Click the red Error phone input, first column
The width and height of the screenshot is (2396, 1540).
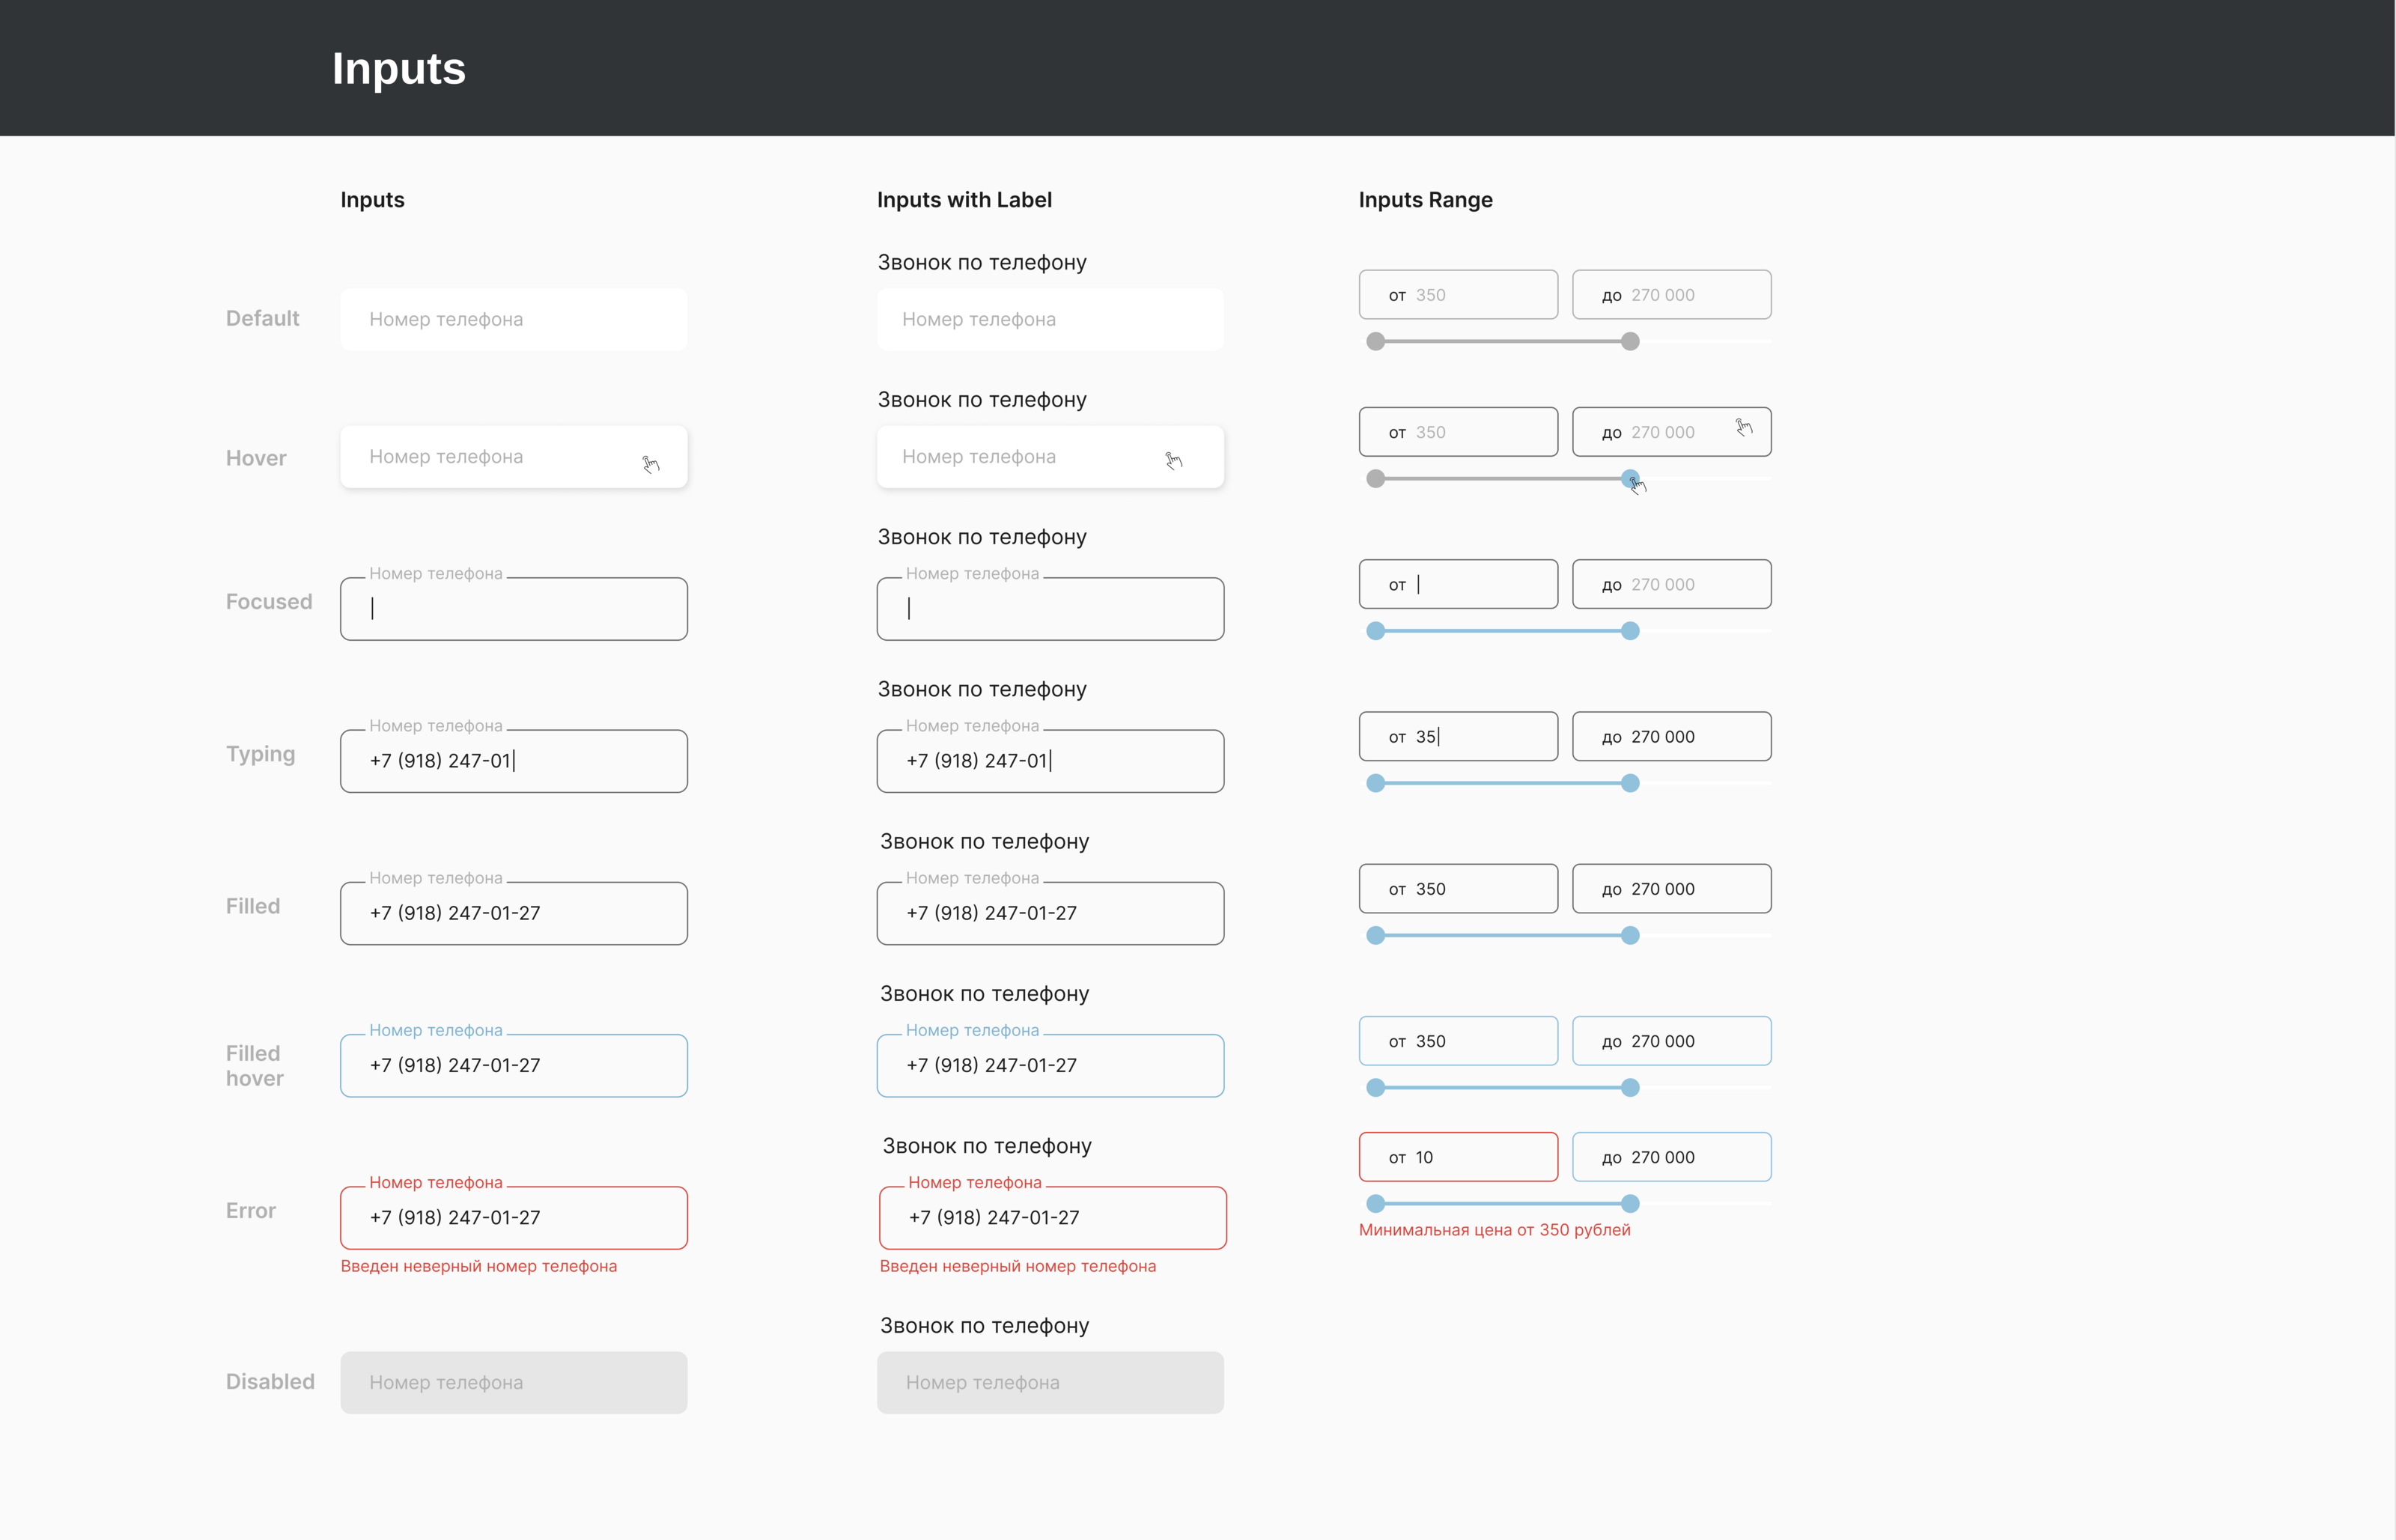tap(513, 1218)
